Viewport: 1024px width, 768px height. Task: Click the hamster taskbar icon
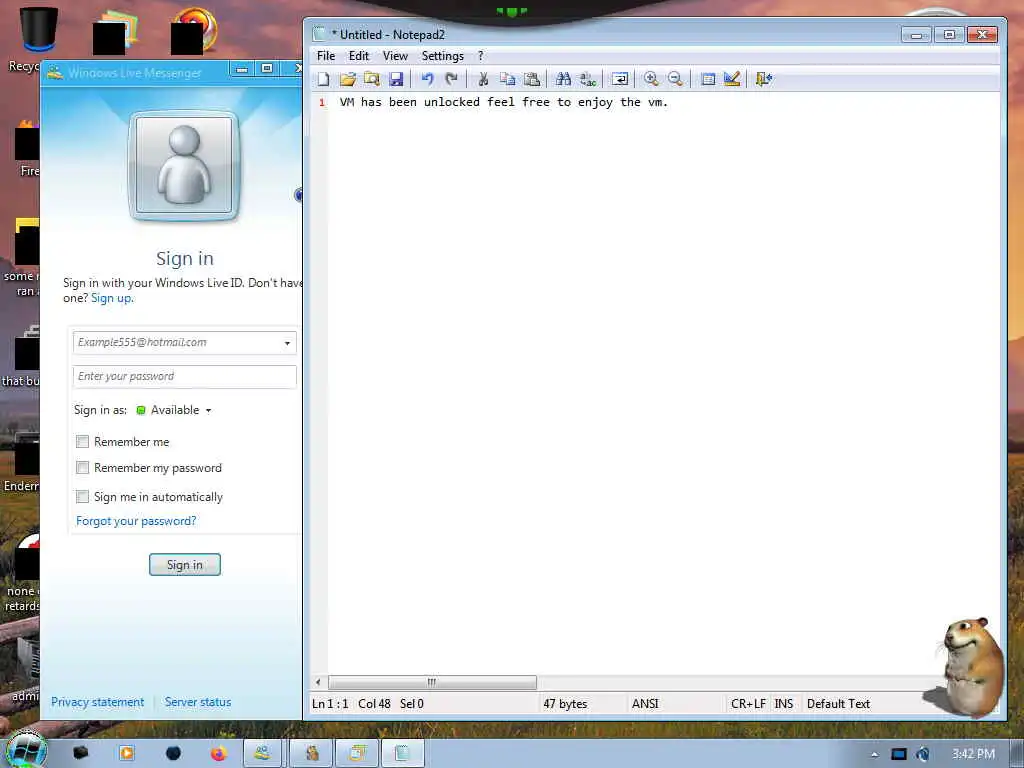tap(311, 753)
